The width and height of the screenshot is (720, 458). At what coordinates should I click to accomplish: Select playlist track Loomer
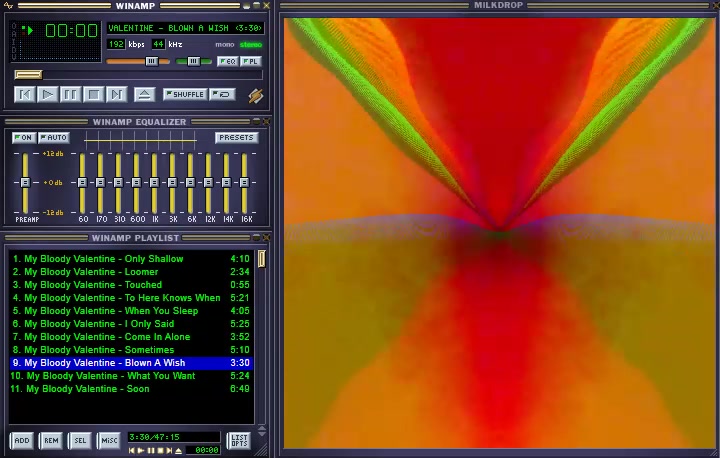tap(131, 271)
